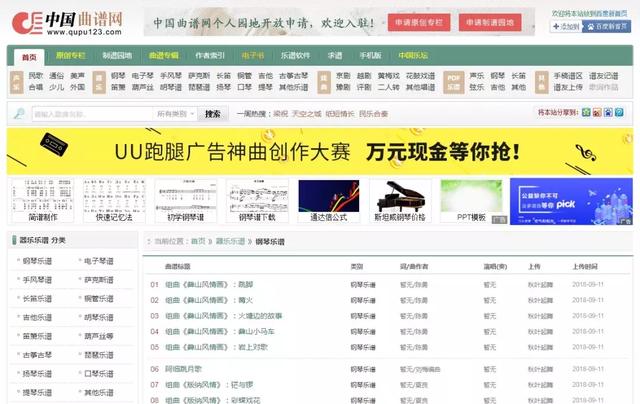This screenshot has width=640, height=404.
Task: Select 吉他乐谱 in the sidebar categories
Action: [37, 317]
